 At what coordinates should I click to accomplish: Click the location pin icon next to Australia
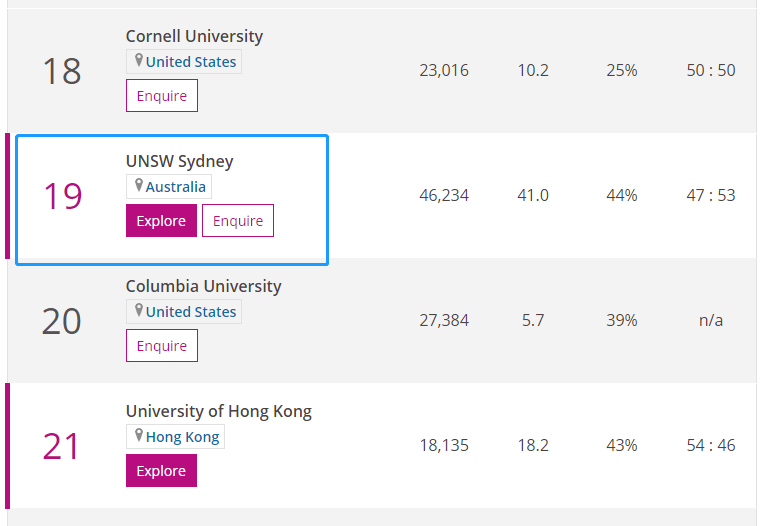[x=139, y=186]
